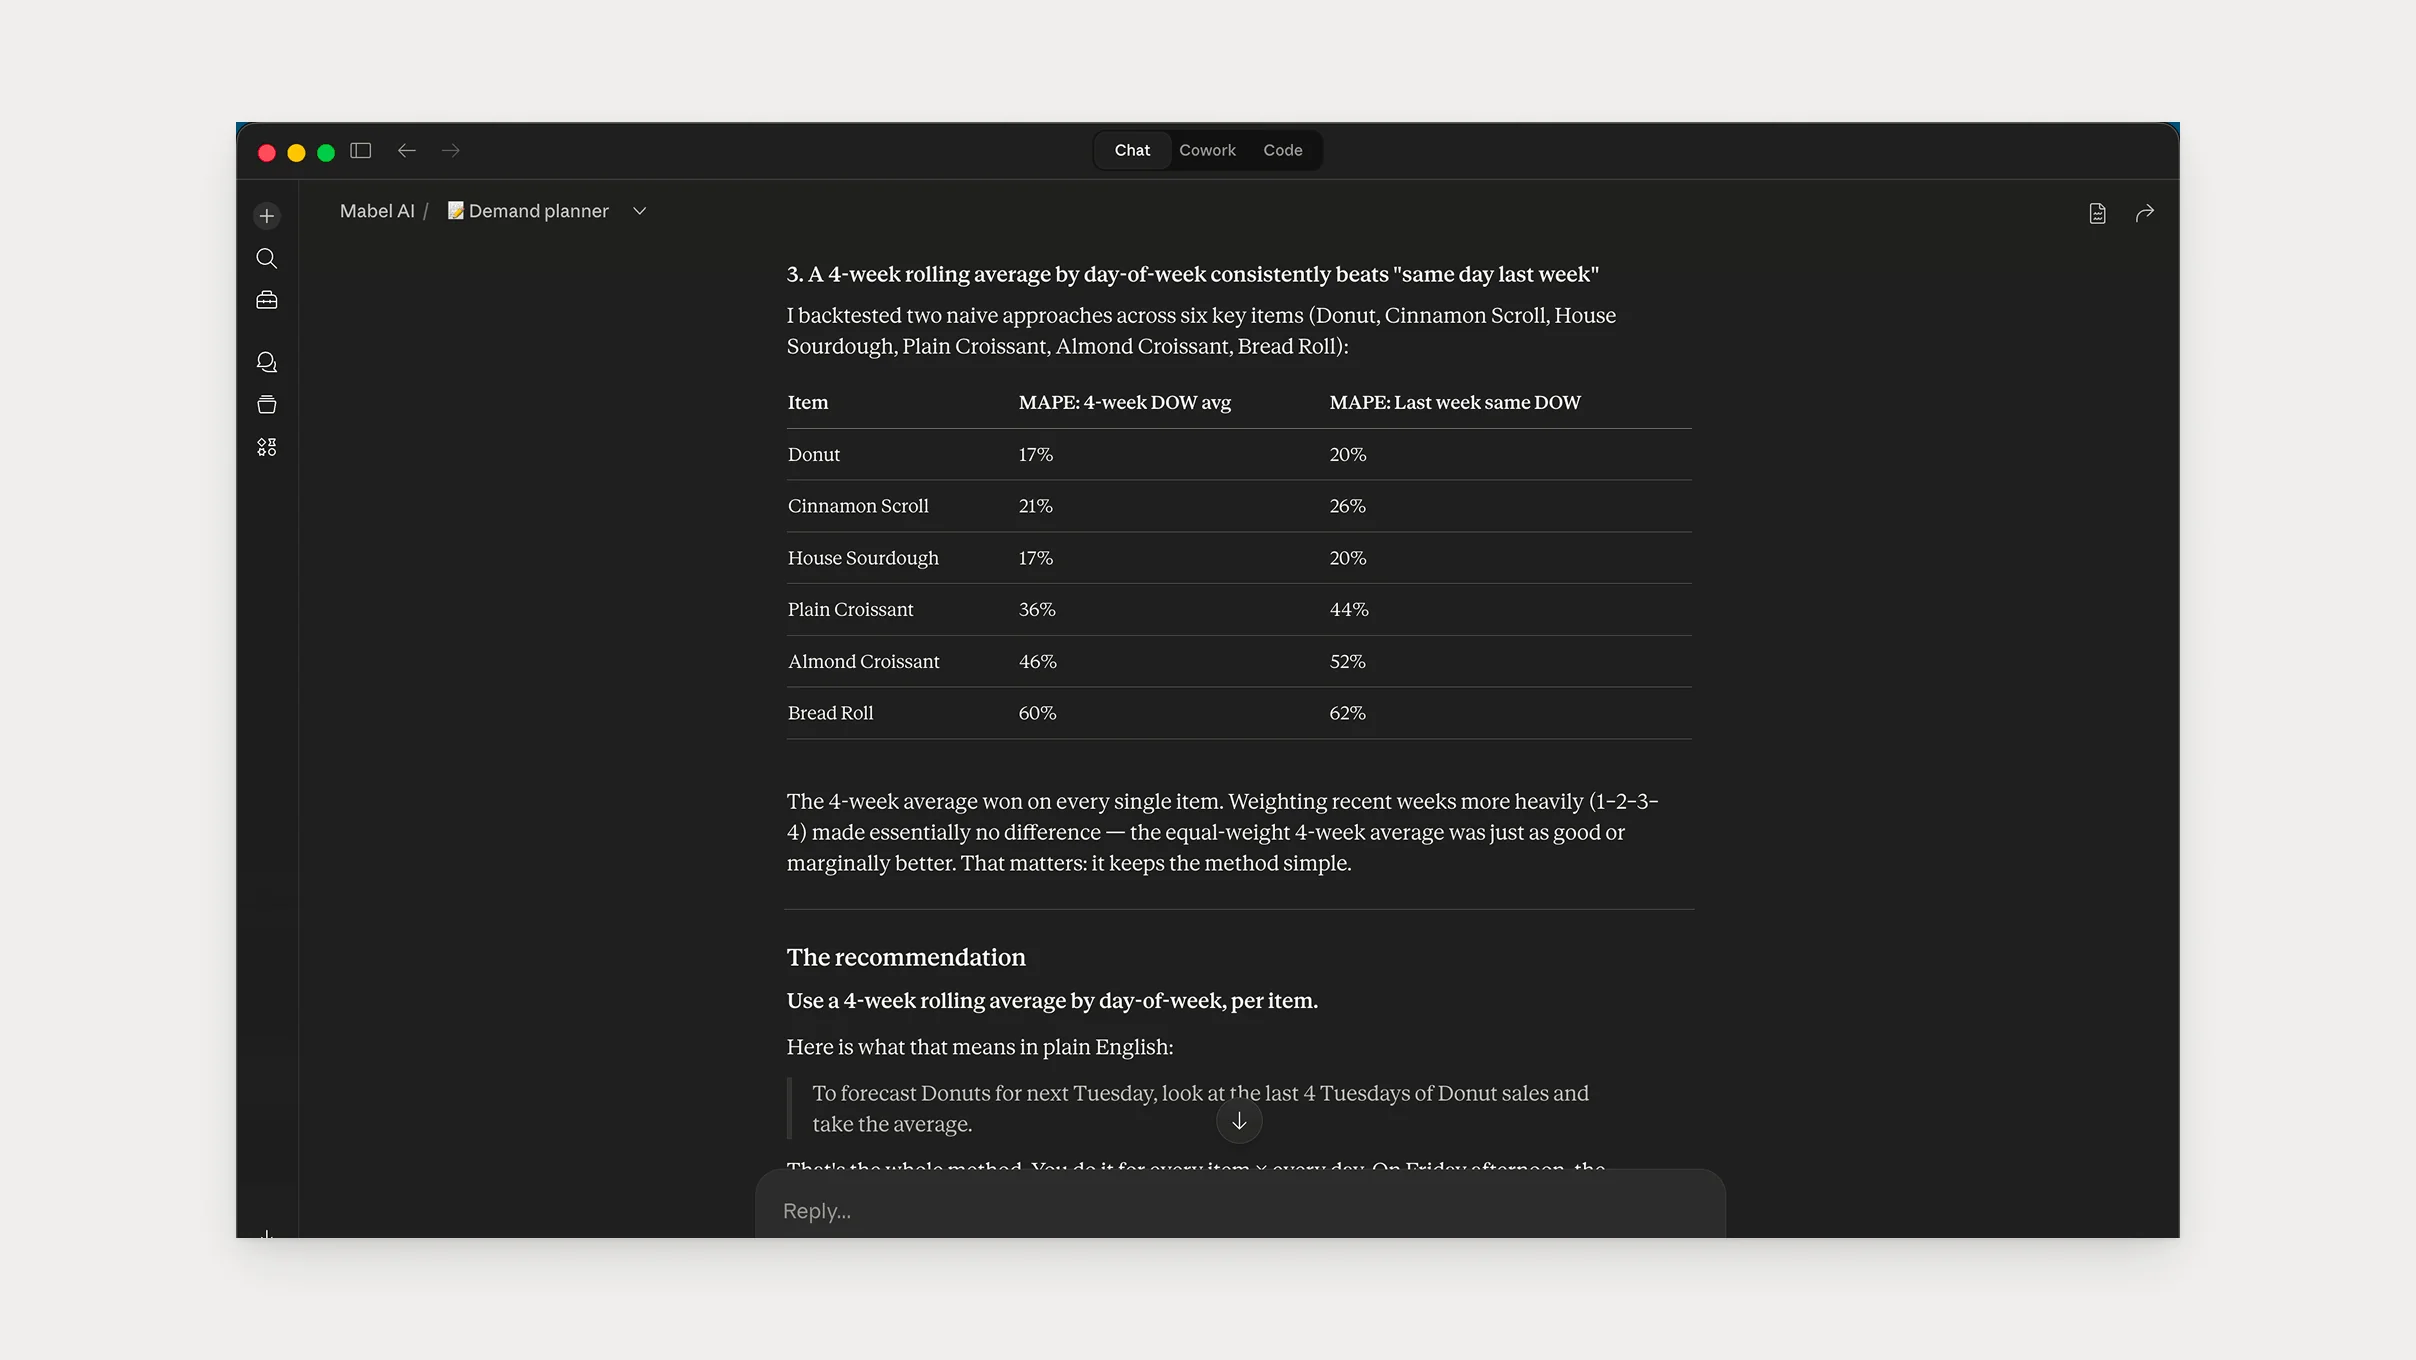Screen dimensions: 2416x1360
Task: Click the 44% value for Plain Croissant
Action: pos(1348,610)
